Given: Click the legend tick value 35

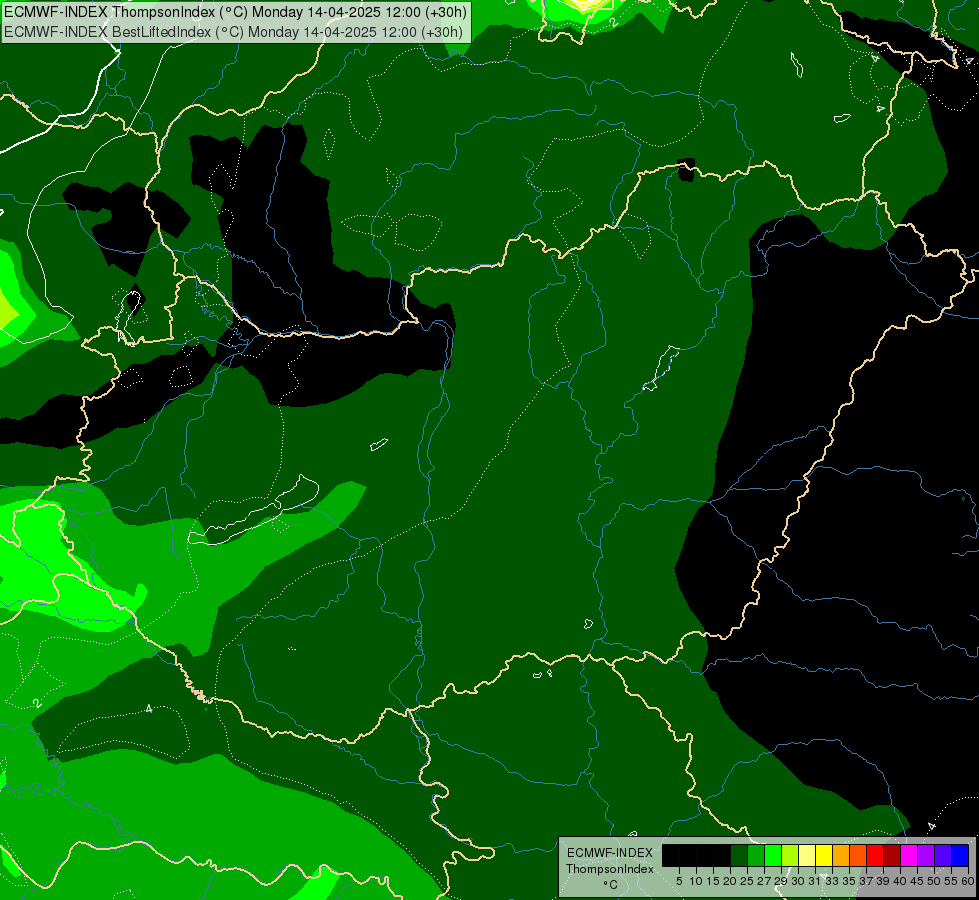Looking at the screenshot, I should click(x=849, y=881).
